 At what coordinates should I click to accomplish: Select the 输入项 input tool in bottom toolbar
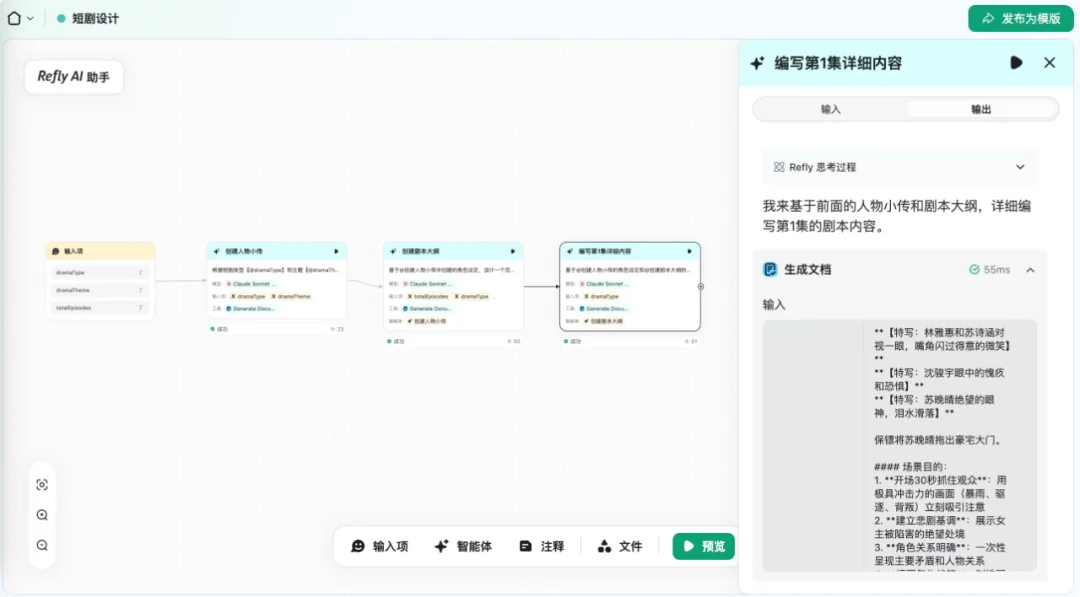coord(381,546)
